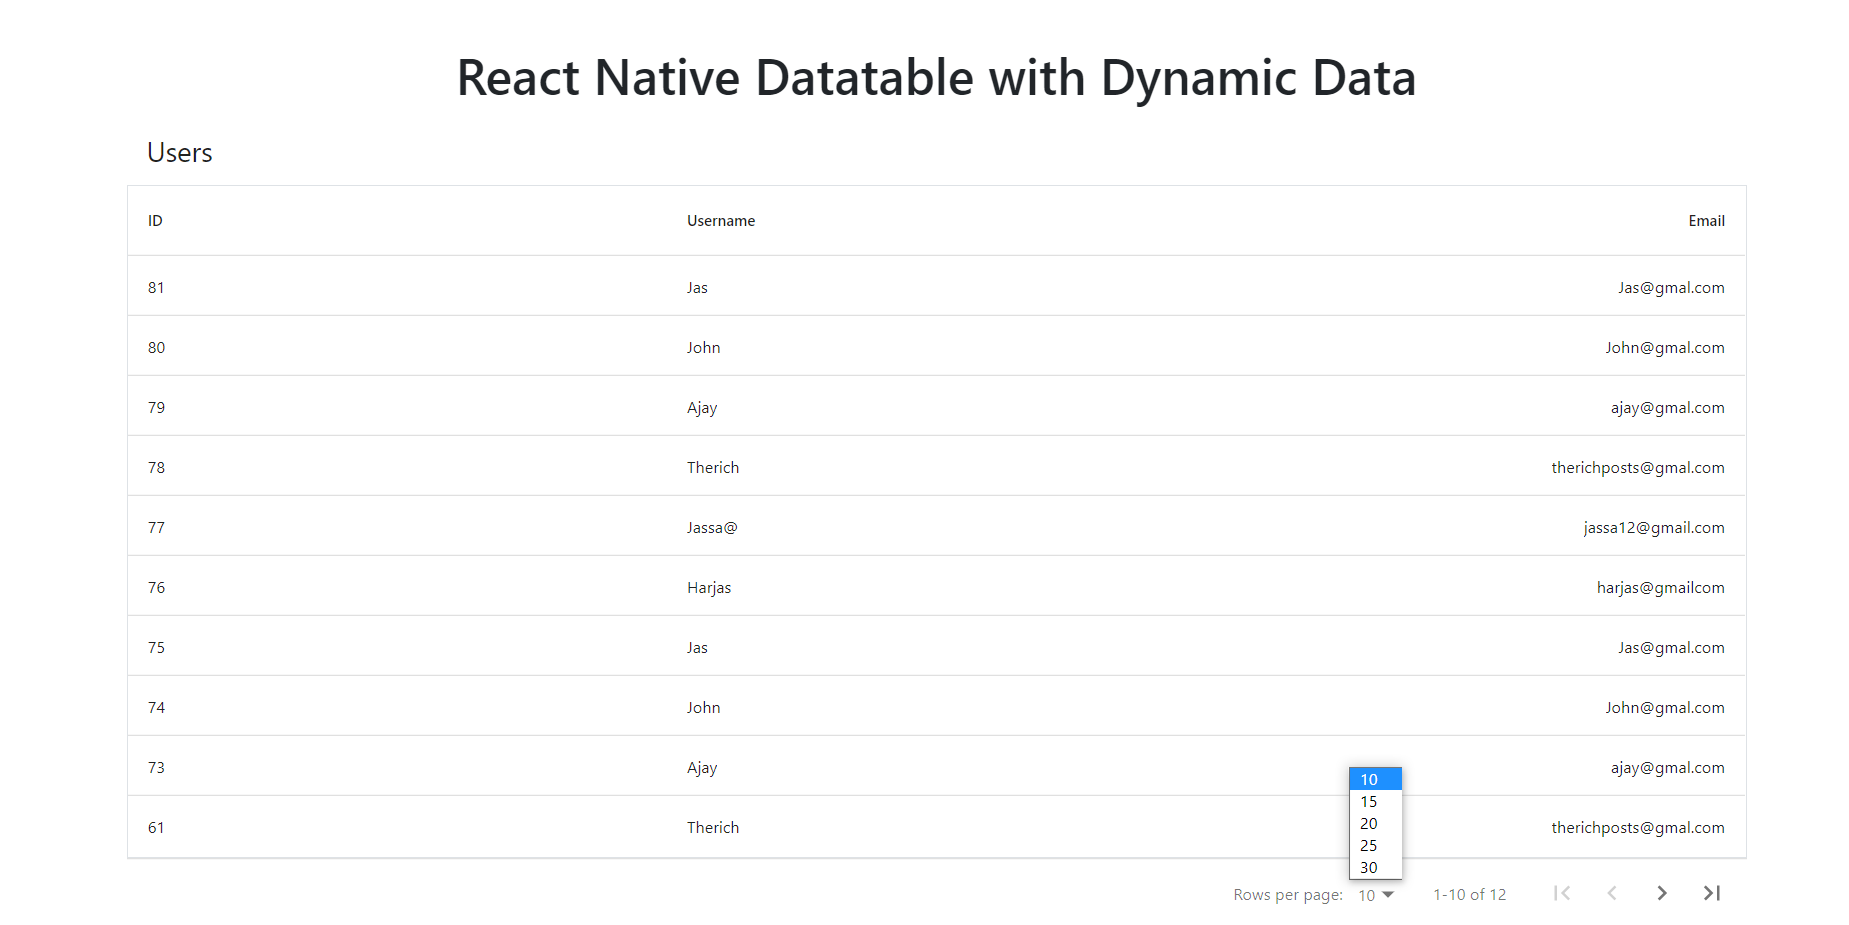The width and height of the screenshot is (1849, 925).
Task: Jump to the first page of results
Action: coord(1561,893)
